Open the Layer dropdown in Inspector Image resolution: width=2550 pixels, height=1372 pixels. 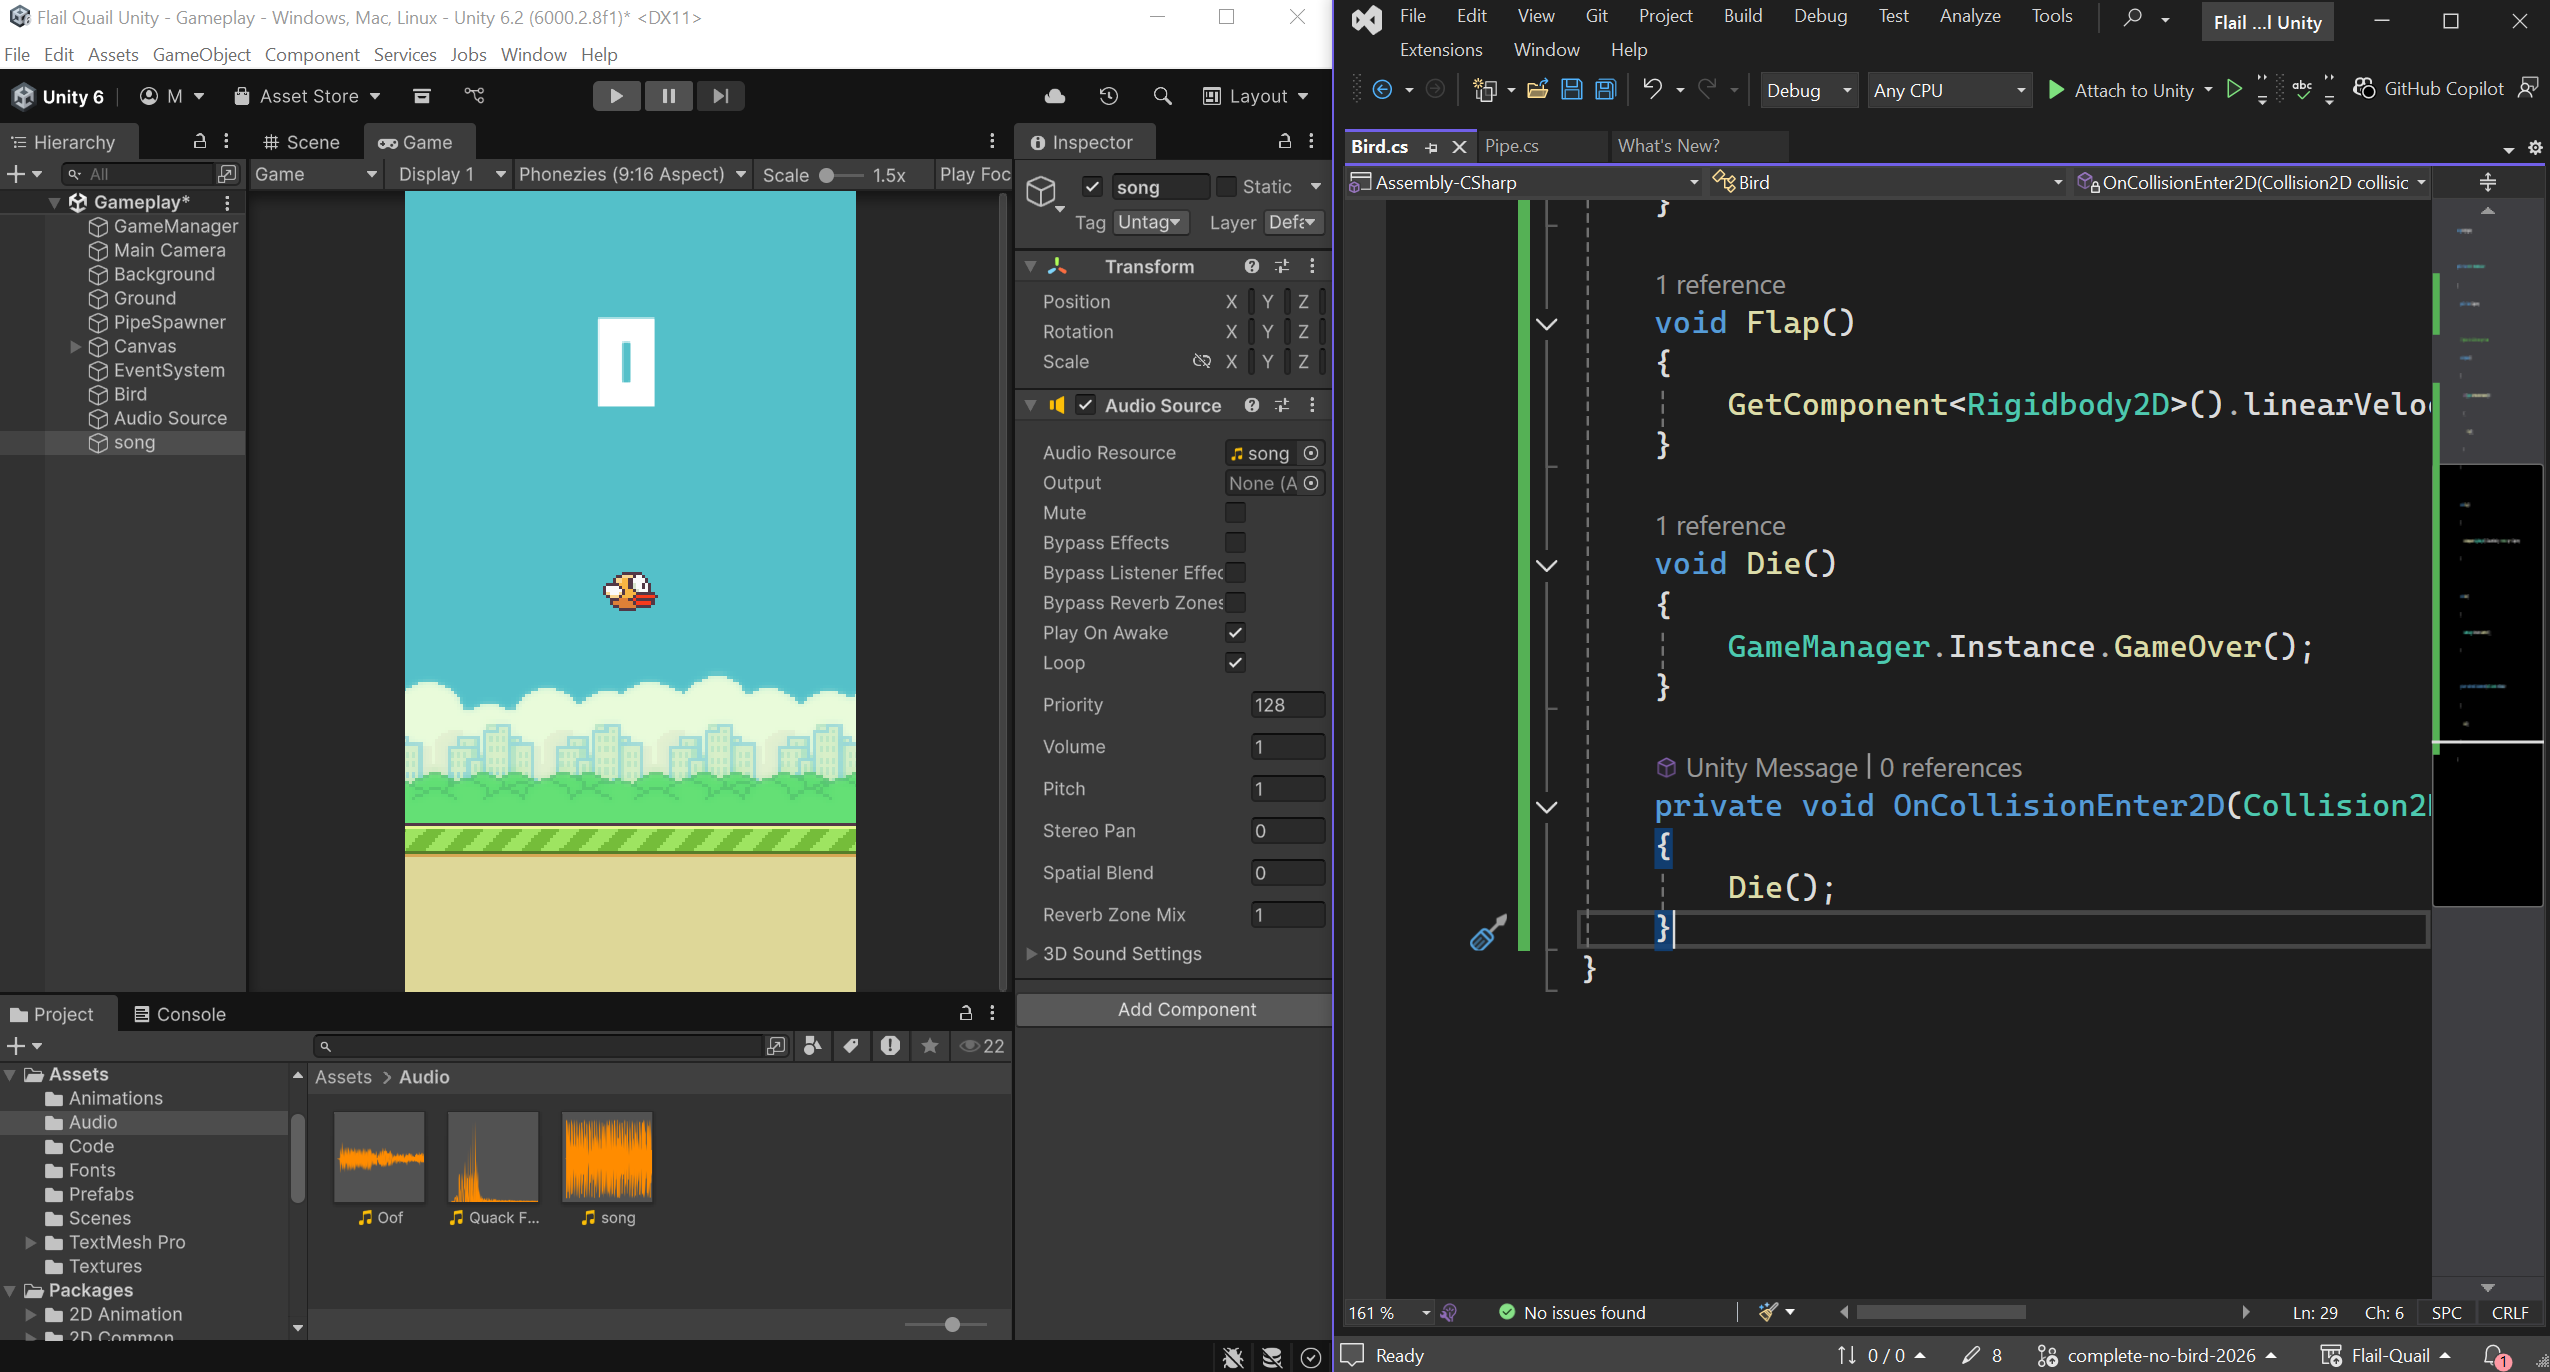click(x=1293, y=222)
